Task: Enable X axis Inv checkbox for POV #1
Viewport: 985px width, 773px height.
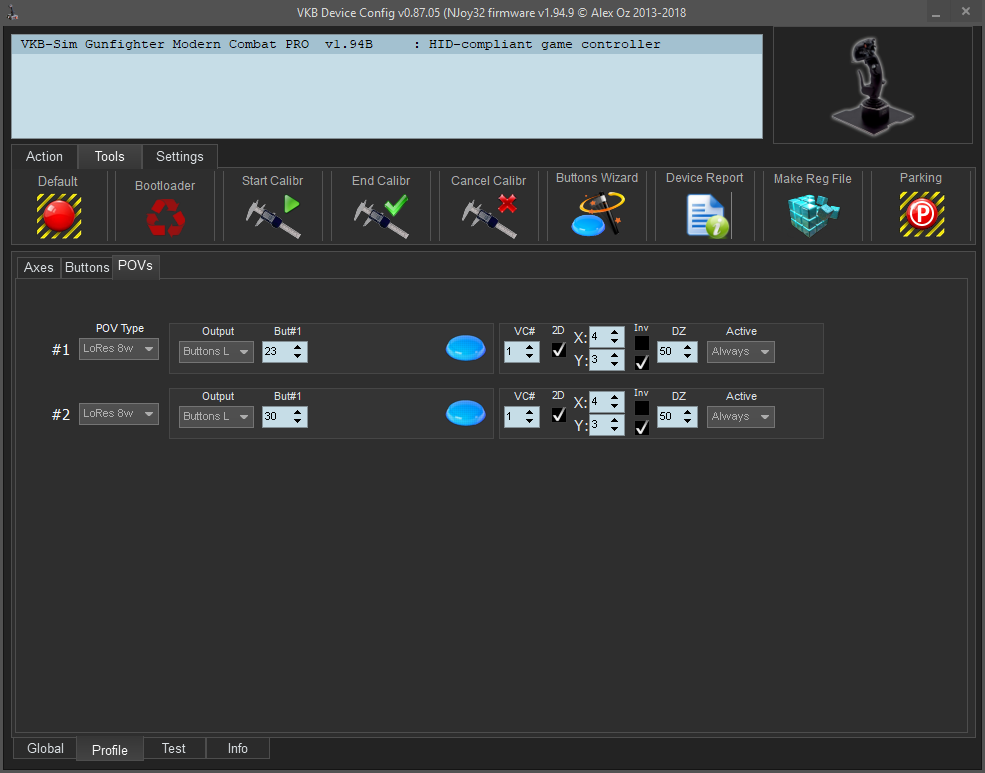Action: [641, 343]
